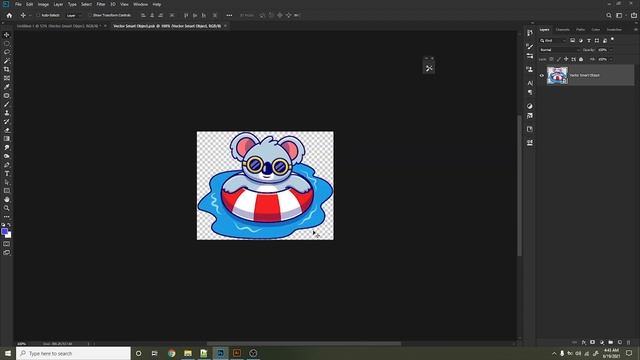This screenshot has width=640, height=360.
Task: Select Vector Smart Object layer thumbnail
Action: 557,76
